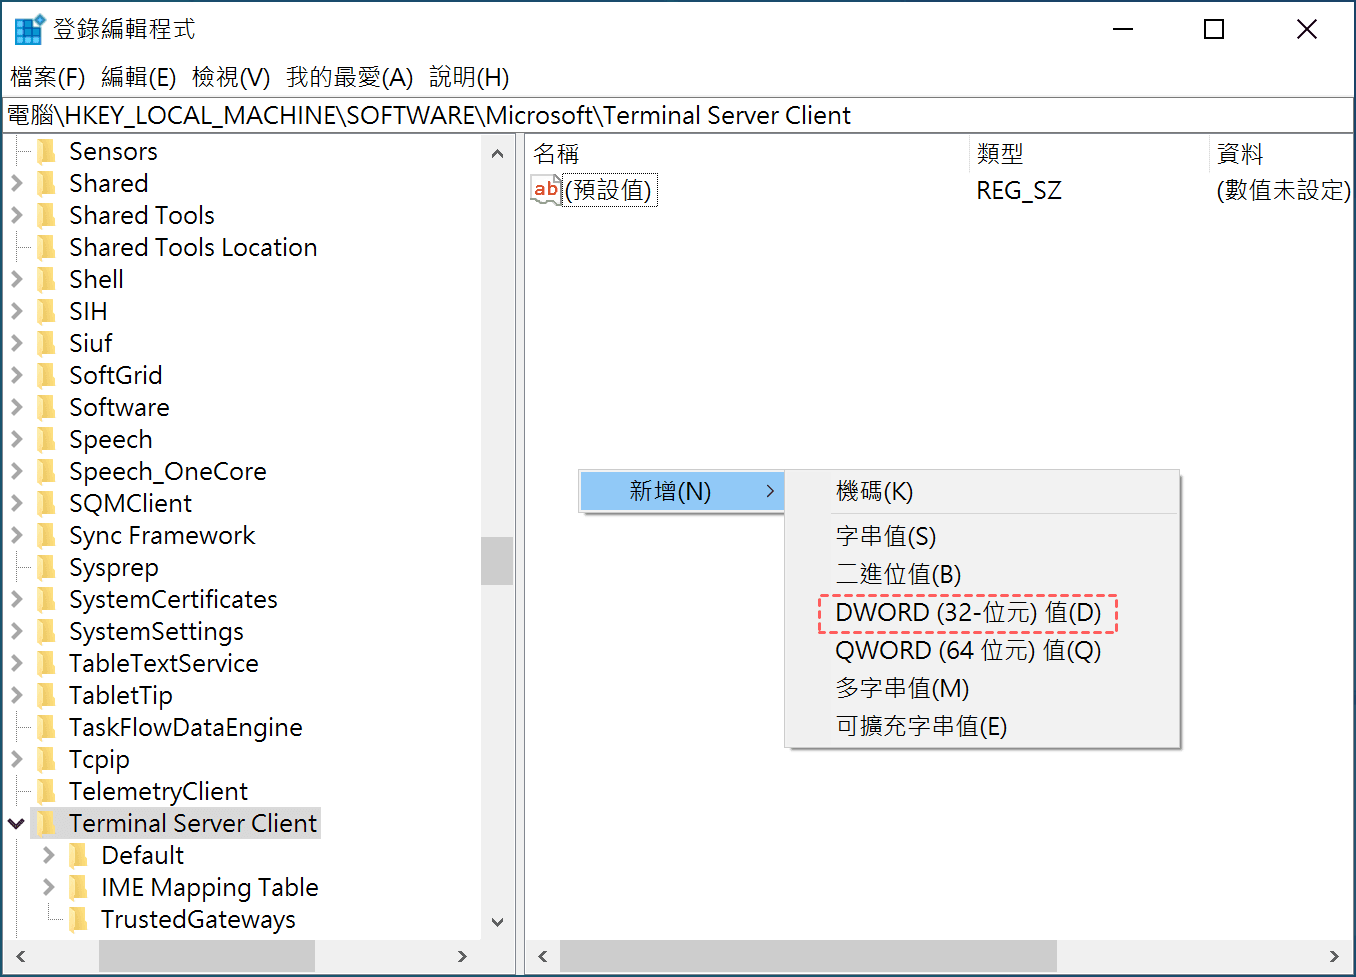Viewport: 1356px width, 977px height.
Task: Click the Registry Editor app icon in title bar
Action: point(28,29)
